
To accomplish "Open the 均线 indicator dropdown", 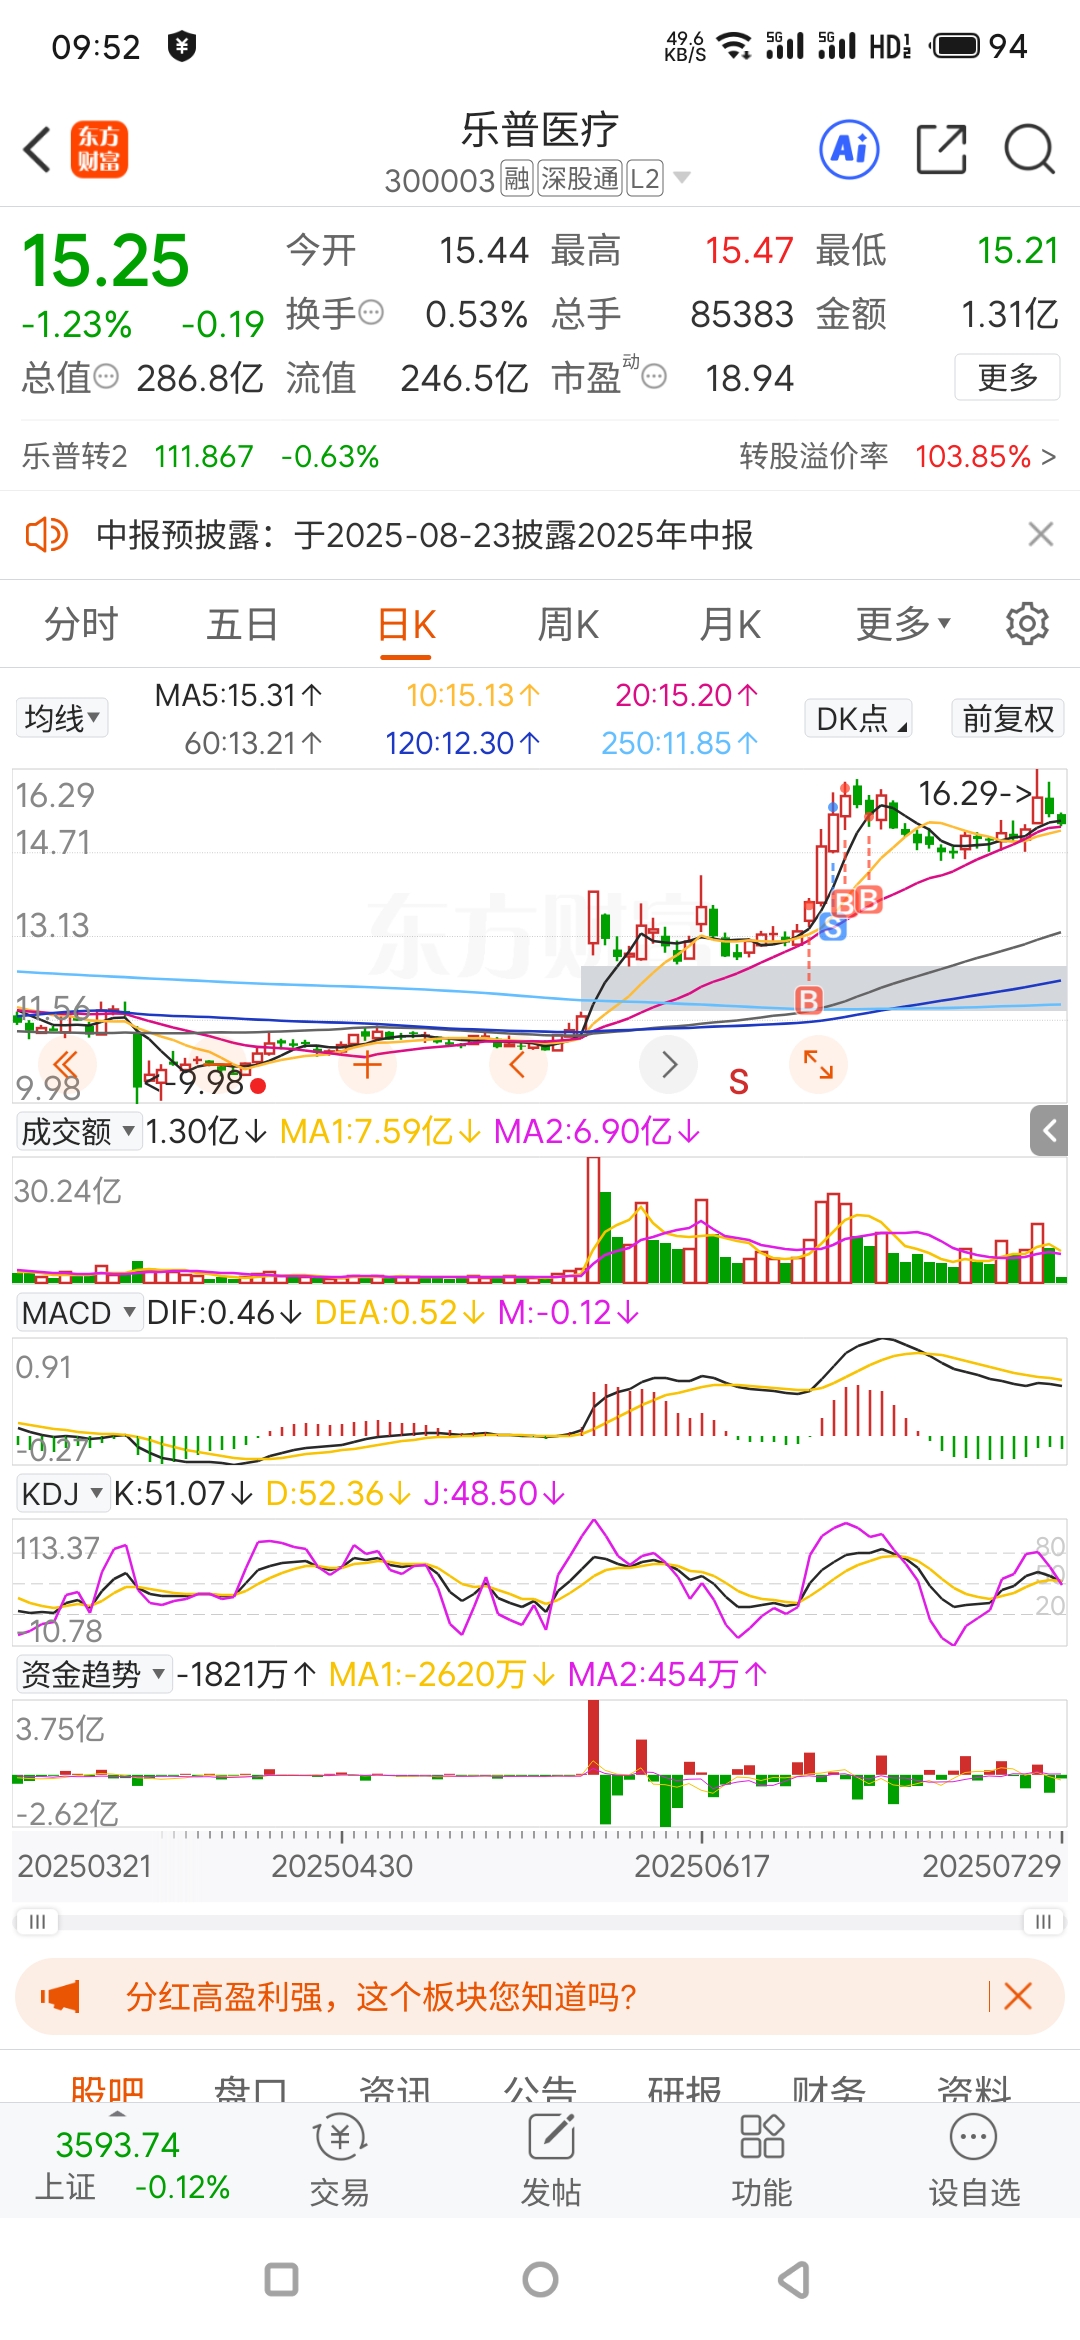I will 62,718.
